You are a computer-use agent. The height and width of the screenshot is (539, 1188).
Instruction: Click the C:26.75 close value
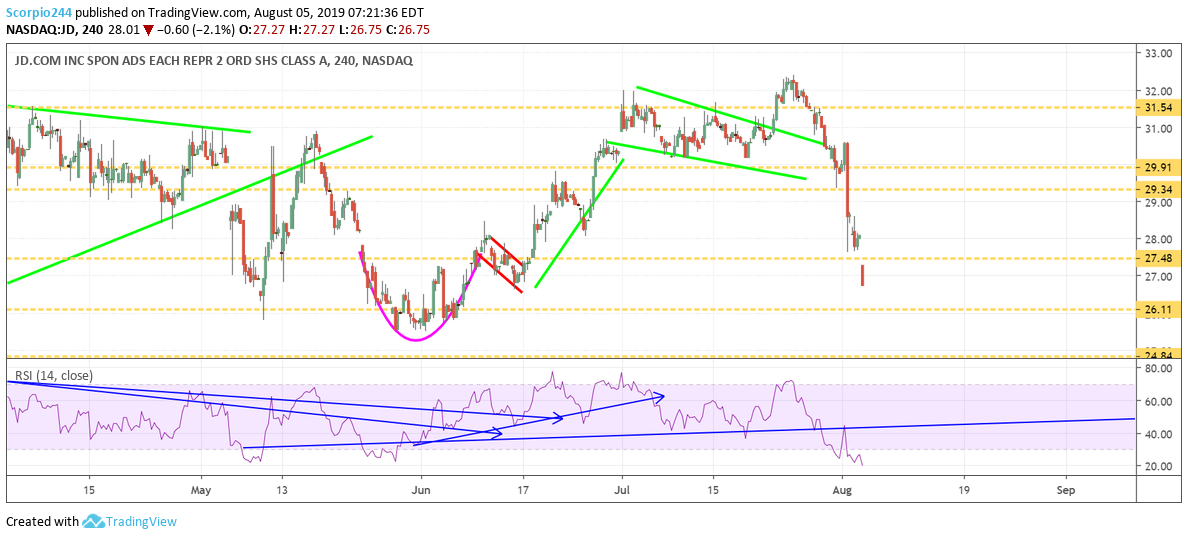[403, 30]
